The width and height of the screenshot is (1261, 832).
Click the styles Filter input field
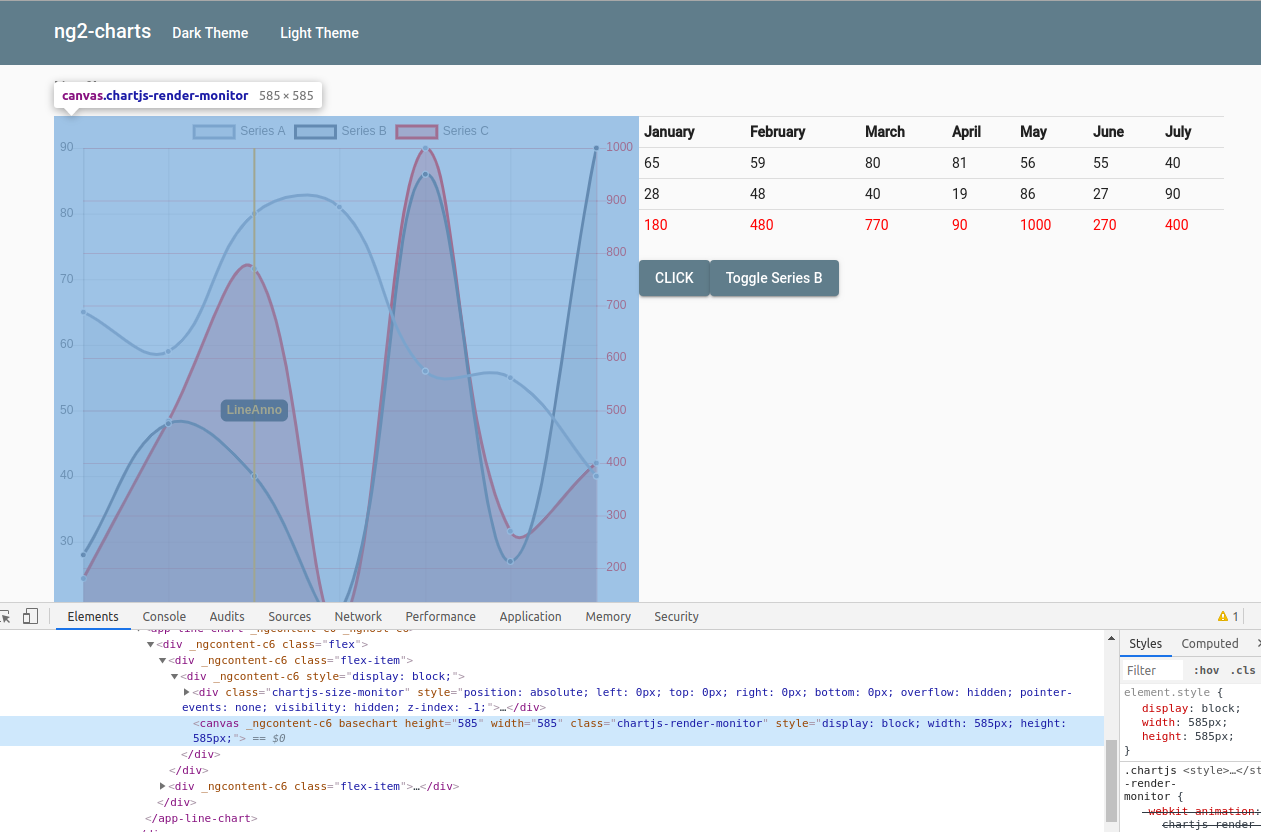tap(1152, 670)
